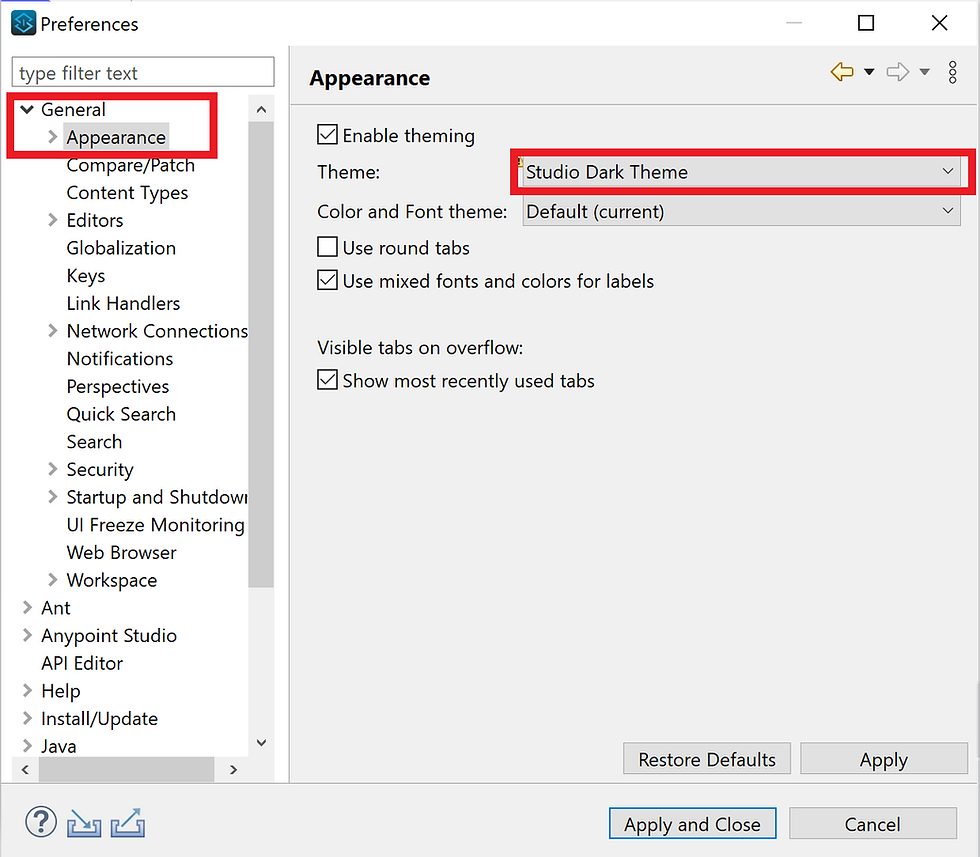
Task: Click tree scrollbar up arrow
Action: [261, 109]
